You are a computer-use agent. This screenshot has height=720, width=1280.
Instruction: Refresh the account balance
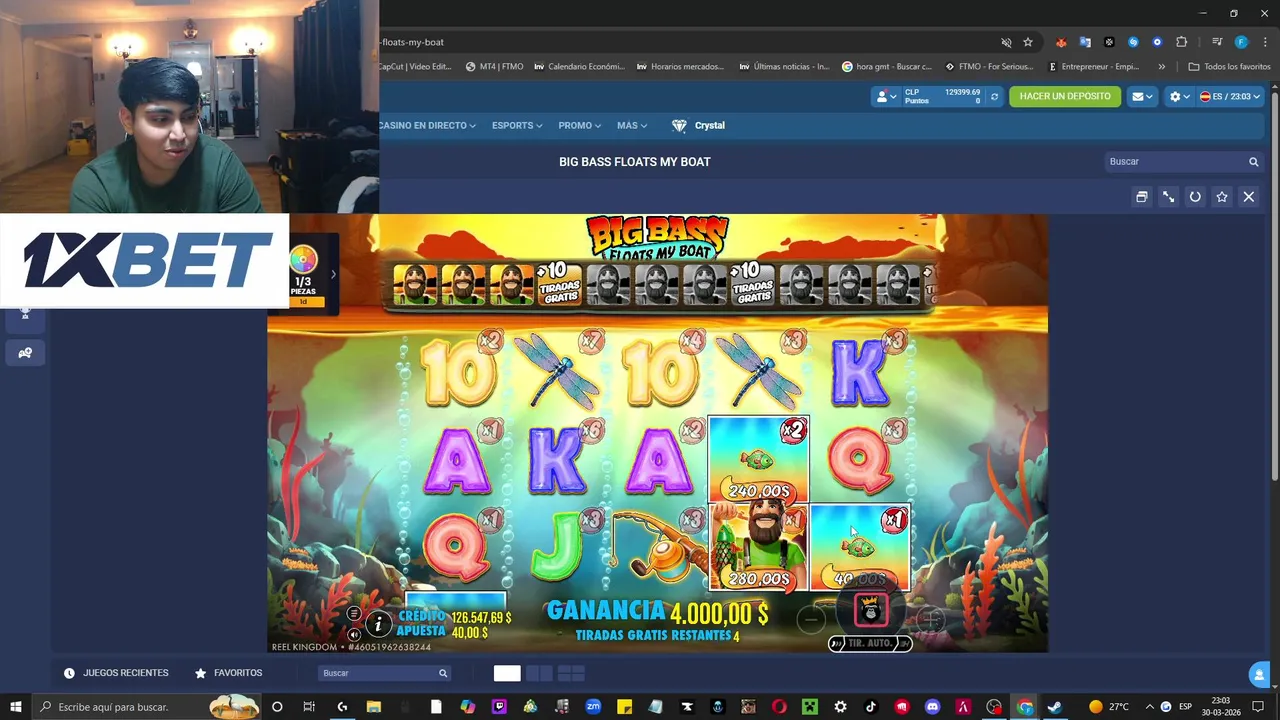994,97
